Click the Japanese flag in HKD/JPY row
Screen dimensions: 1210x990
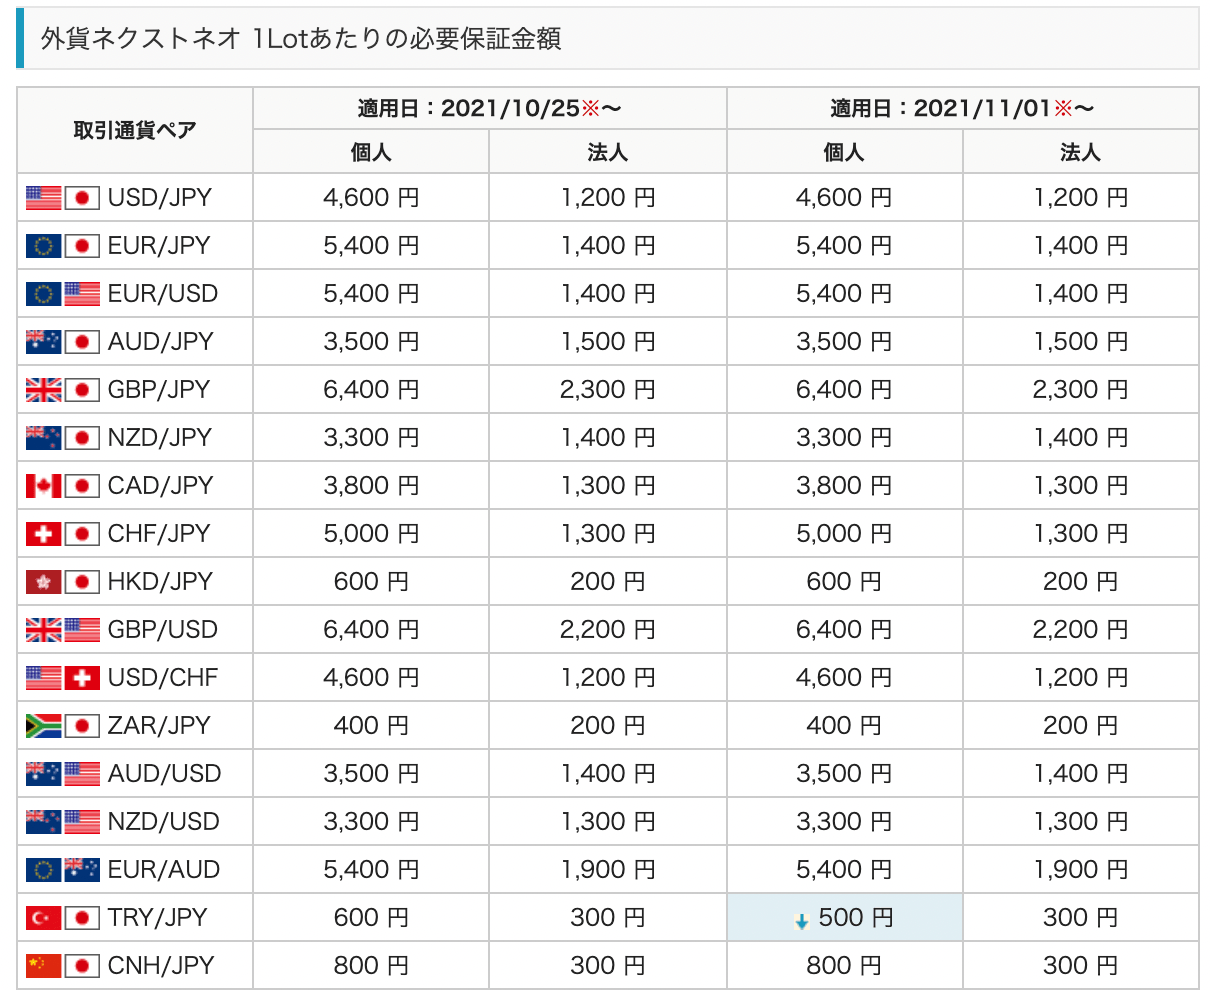click(x=82, y=582)
